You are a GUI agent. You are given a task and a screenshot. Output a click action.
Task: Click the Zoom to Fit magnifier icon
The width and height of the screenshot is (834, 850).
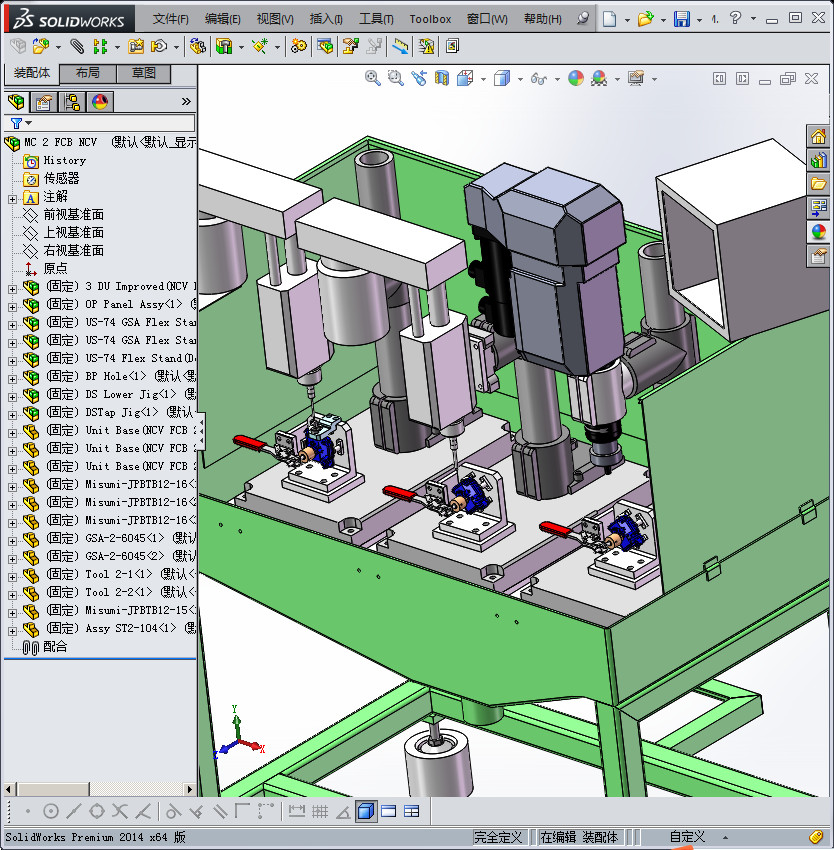click(x=372, y=78)
